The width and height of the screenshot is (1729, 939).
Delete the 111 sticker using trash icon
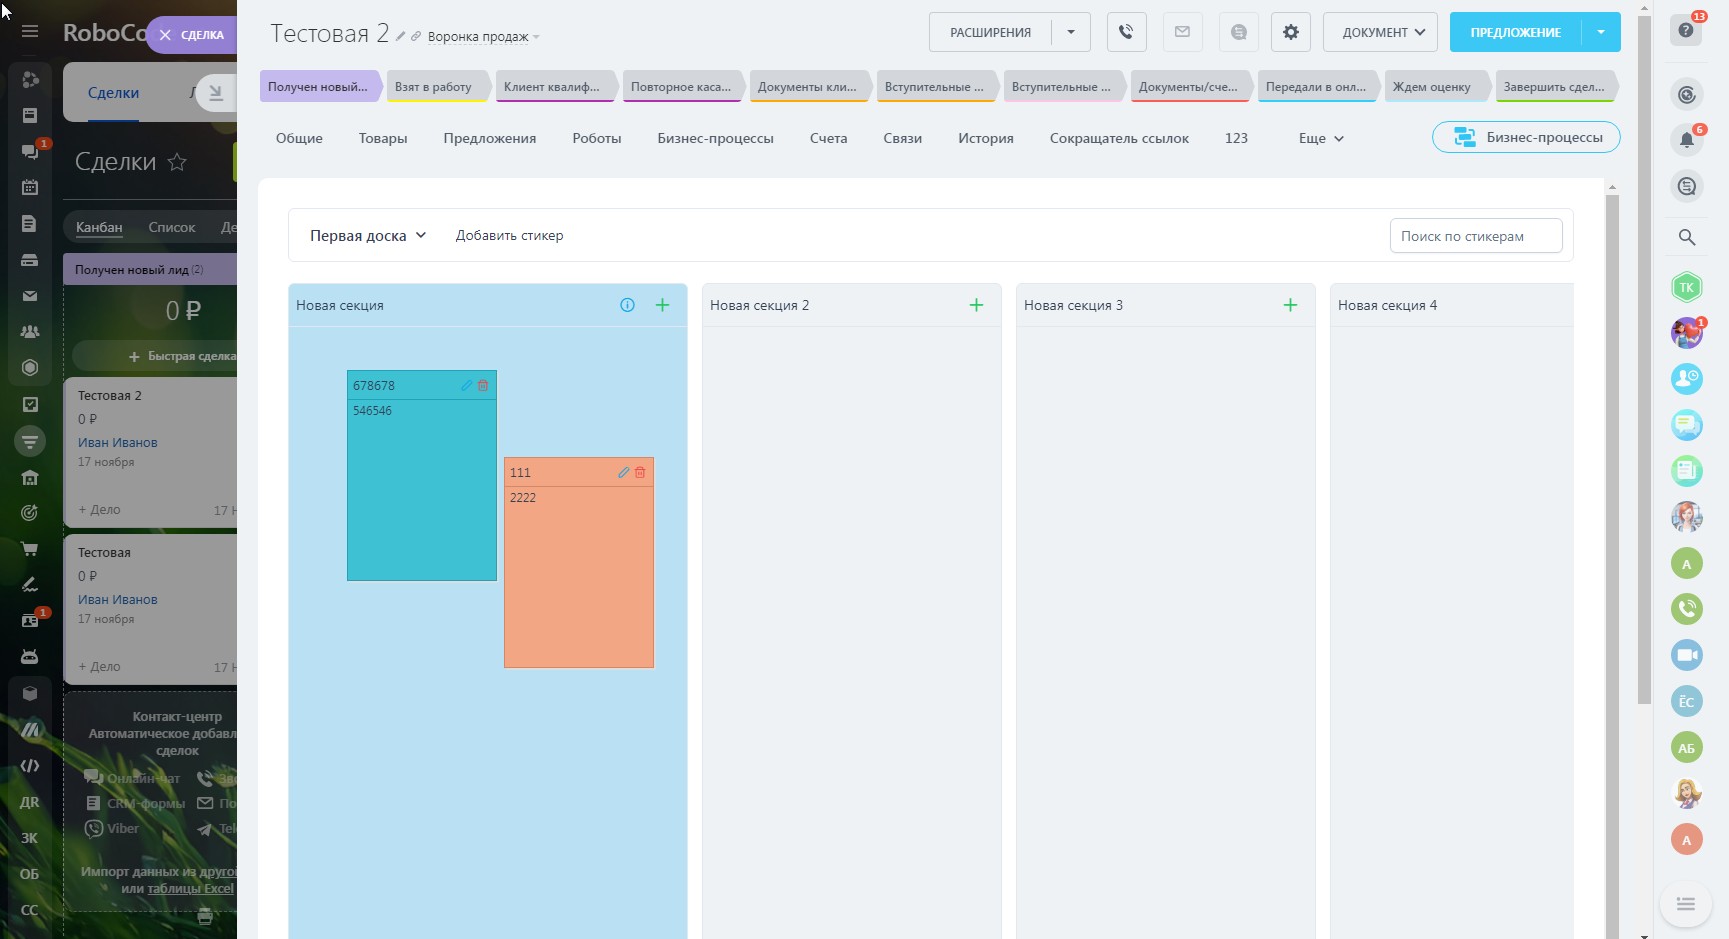click(640, 472)
